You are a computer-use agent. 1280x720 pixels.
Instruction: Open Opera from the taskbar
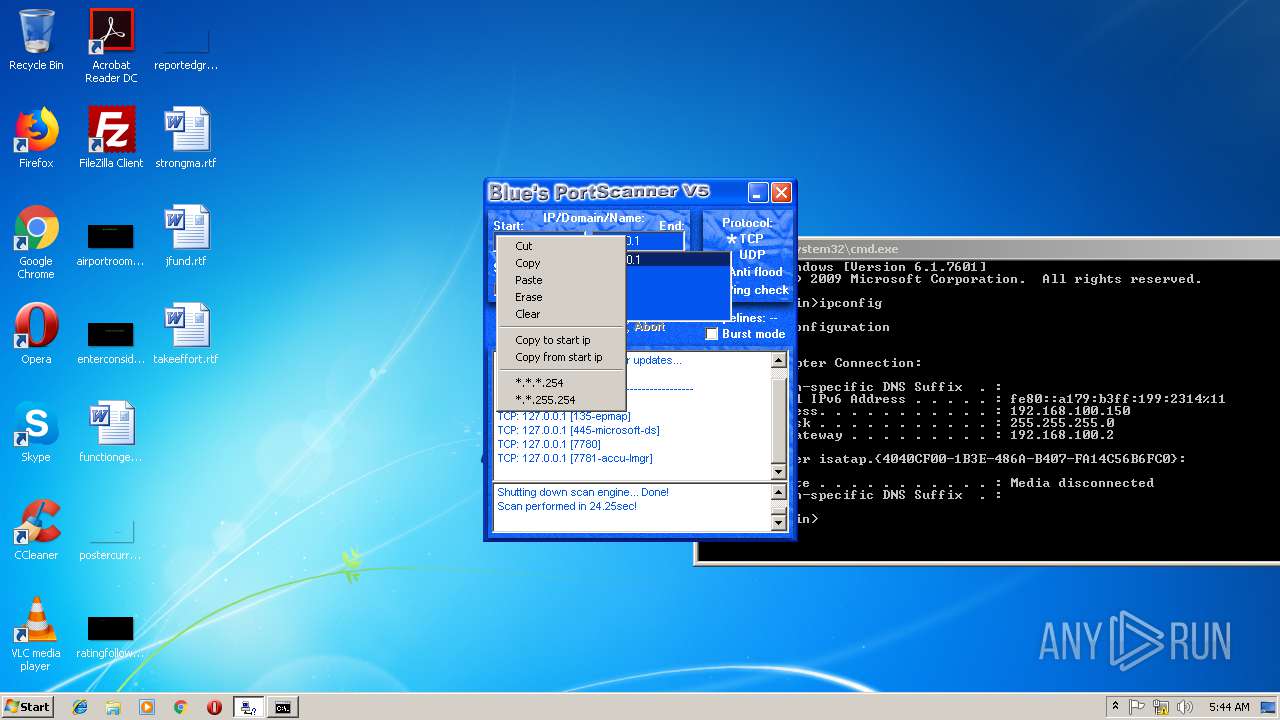click(214, 707)
